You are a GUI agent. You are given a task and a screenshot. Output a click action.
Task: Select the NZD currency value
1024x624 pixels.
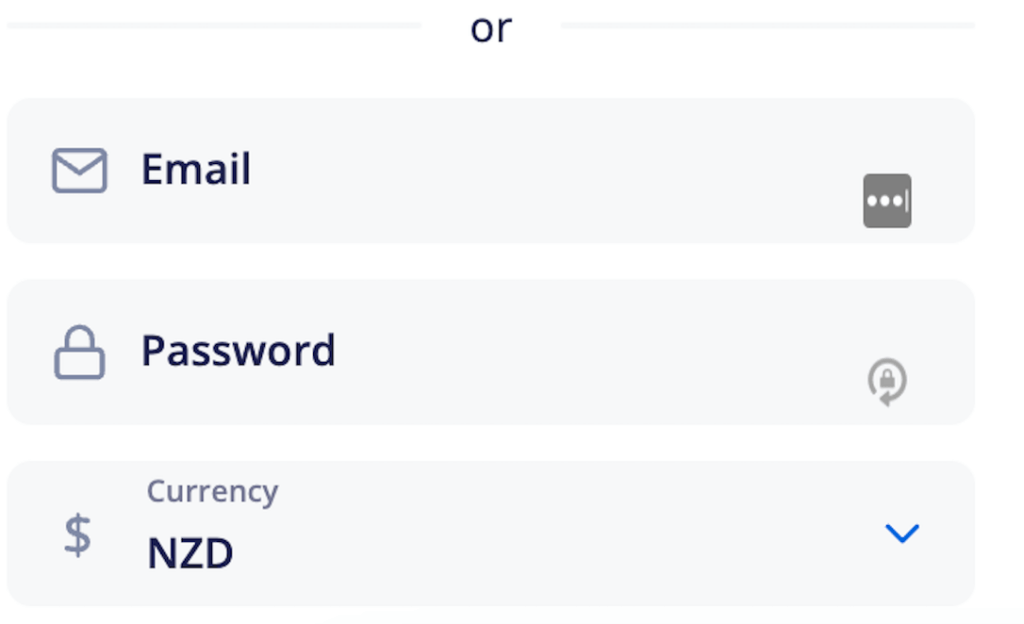190,554
